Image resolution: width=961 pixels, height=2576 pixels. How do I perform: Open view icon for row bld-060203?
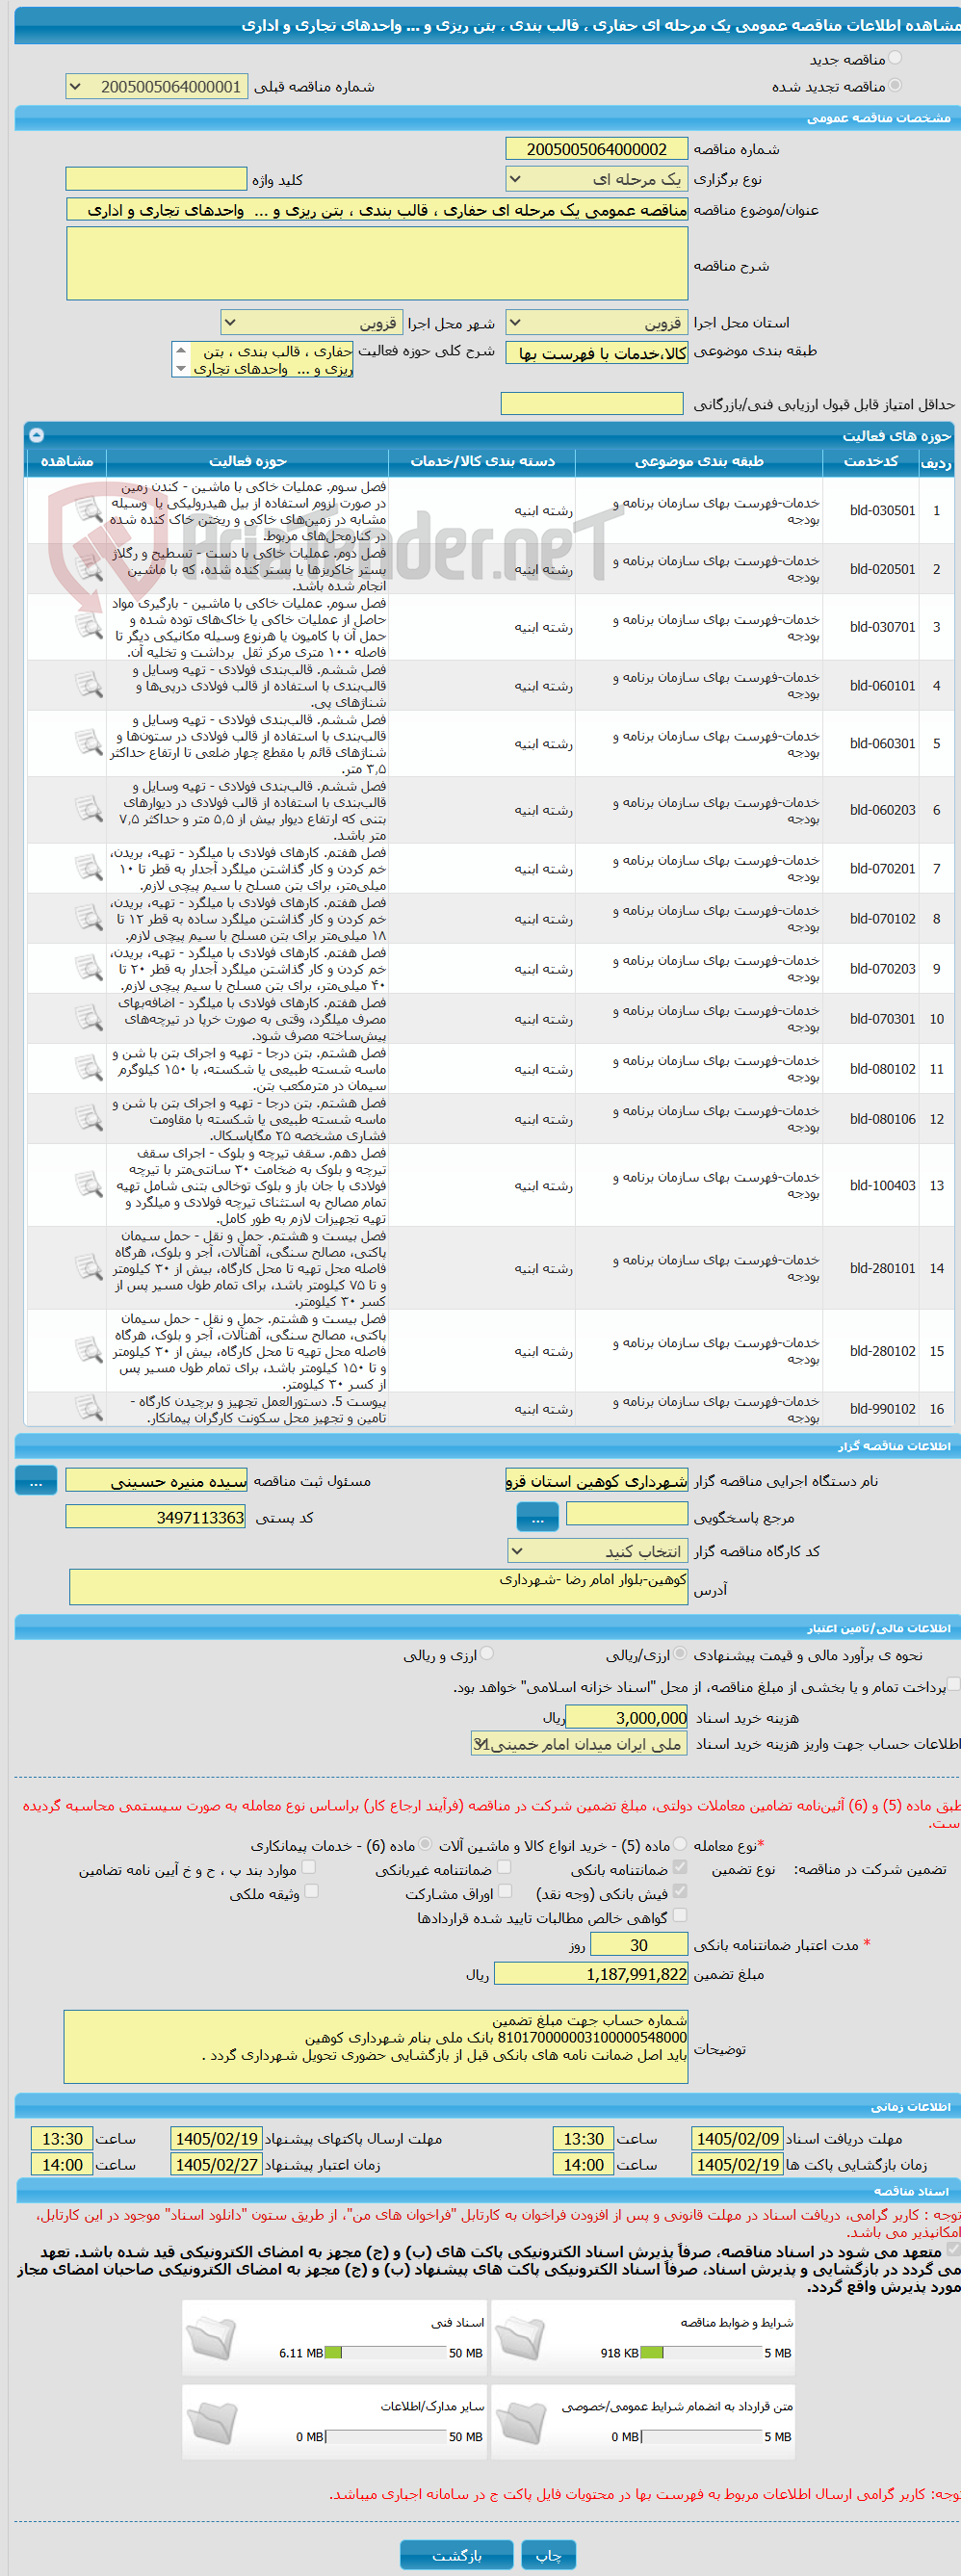(88, 810)
